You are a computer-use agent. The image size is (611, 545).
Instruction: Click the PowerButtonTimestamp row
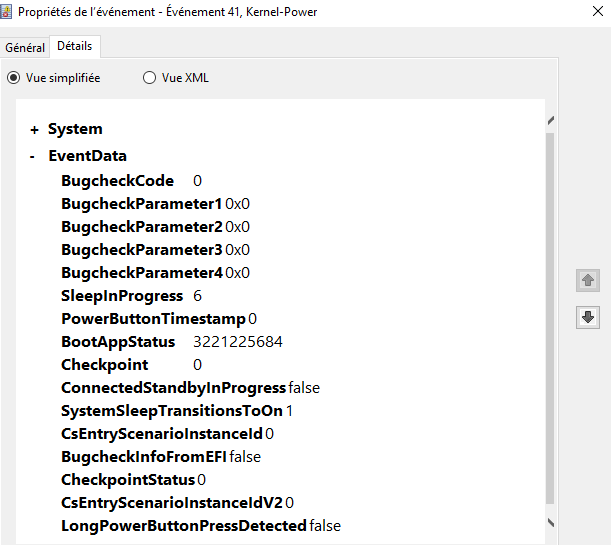point(159,319)
